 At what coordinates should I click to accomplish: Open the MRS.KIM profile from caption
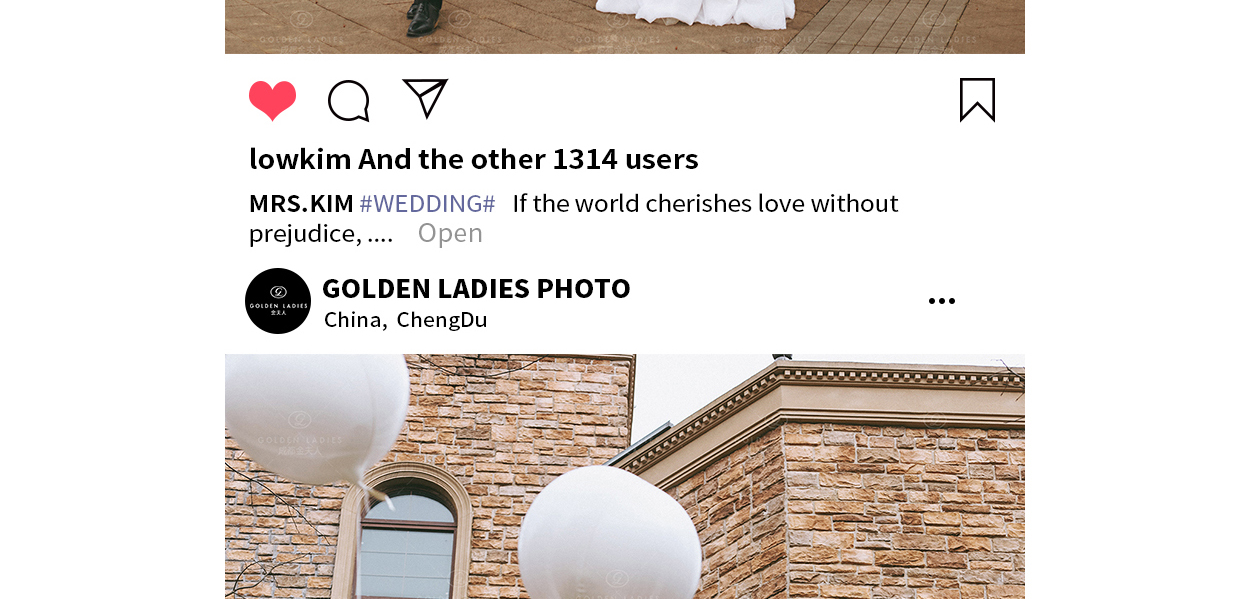pyautogui.click(x=301, y=204)
